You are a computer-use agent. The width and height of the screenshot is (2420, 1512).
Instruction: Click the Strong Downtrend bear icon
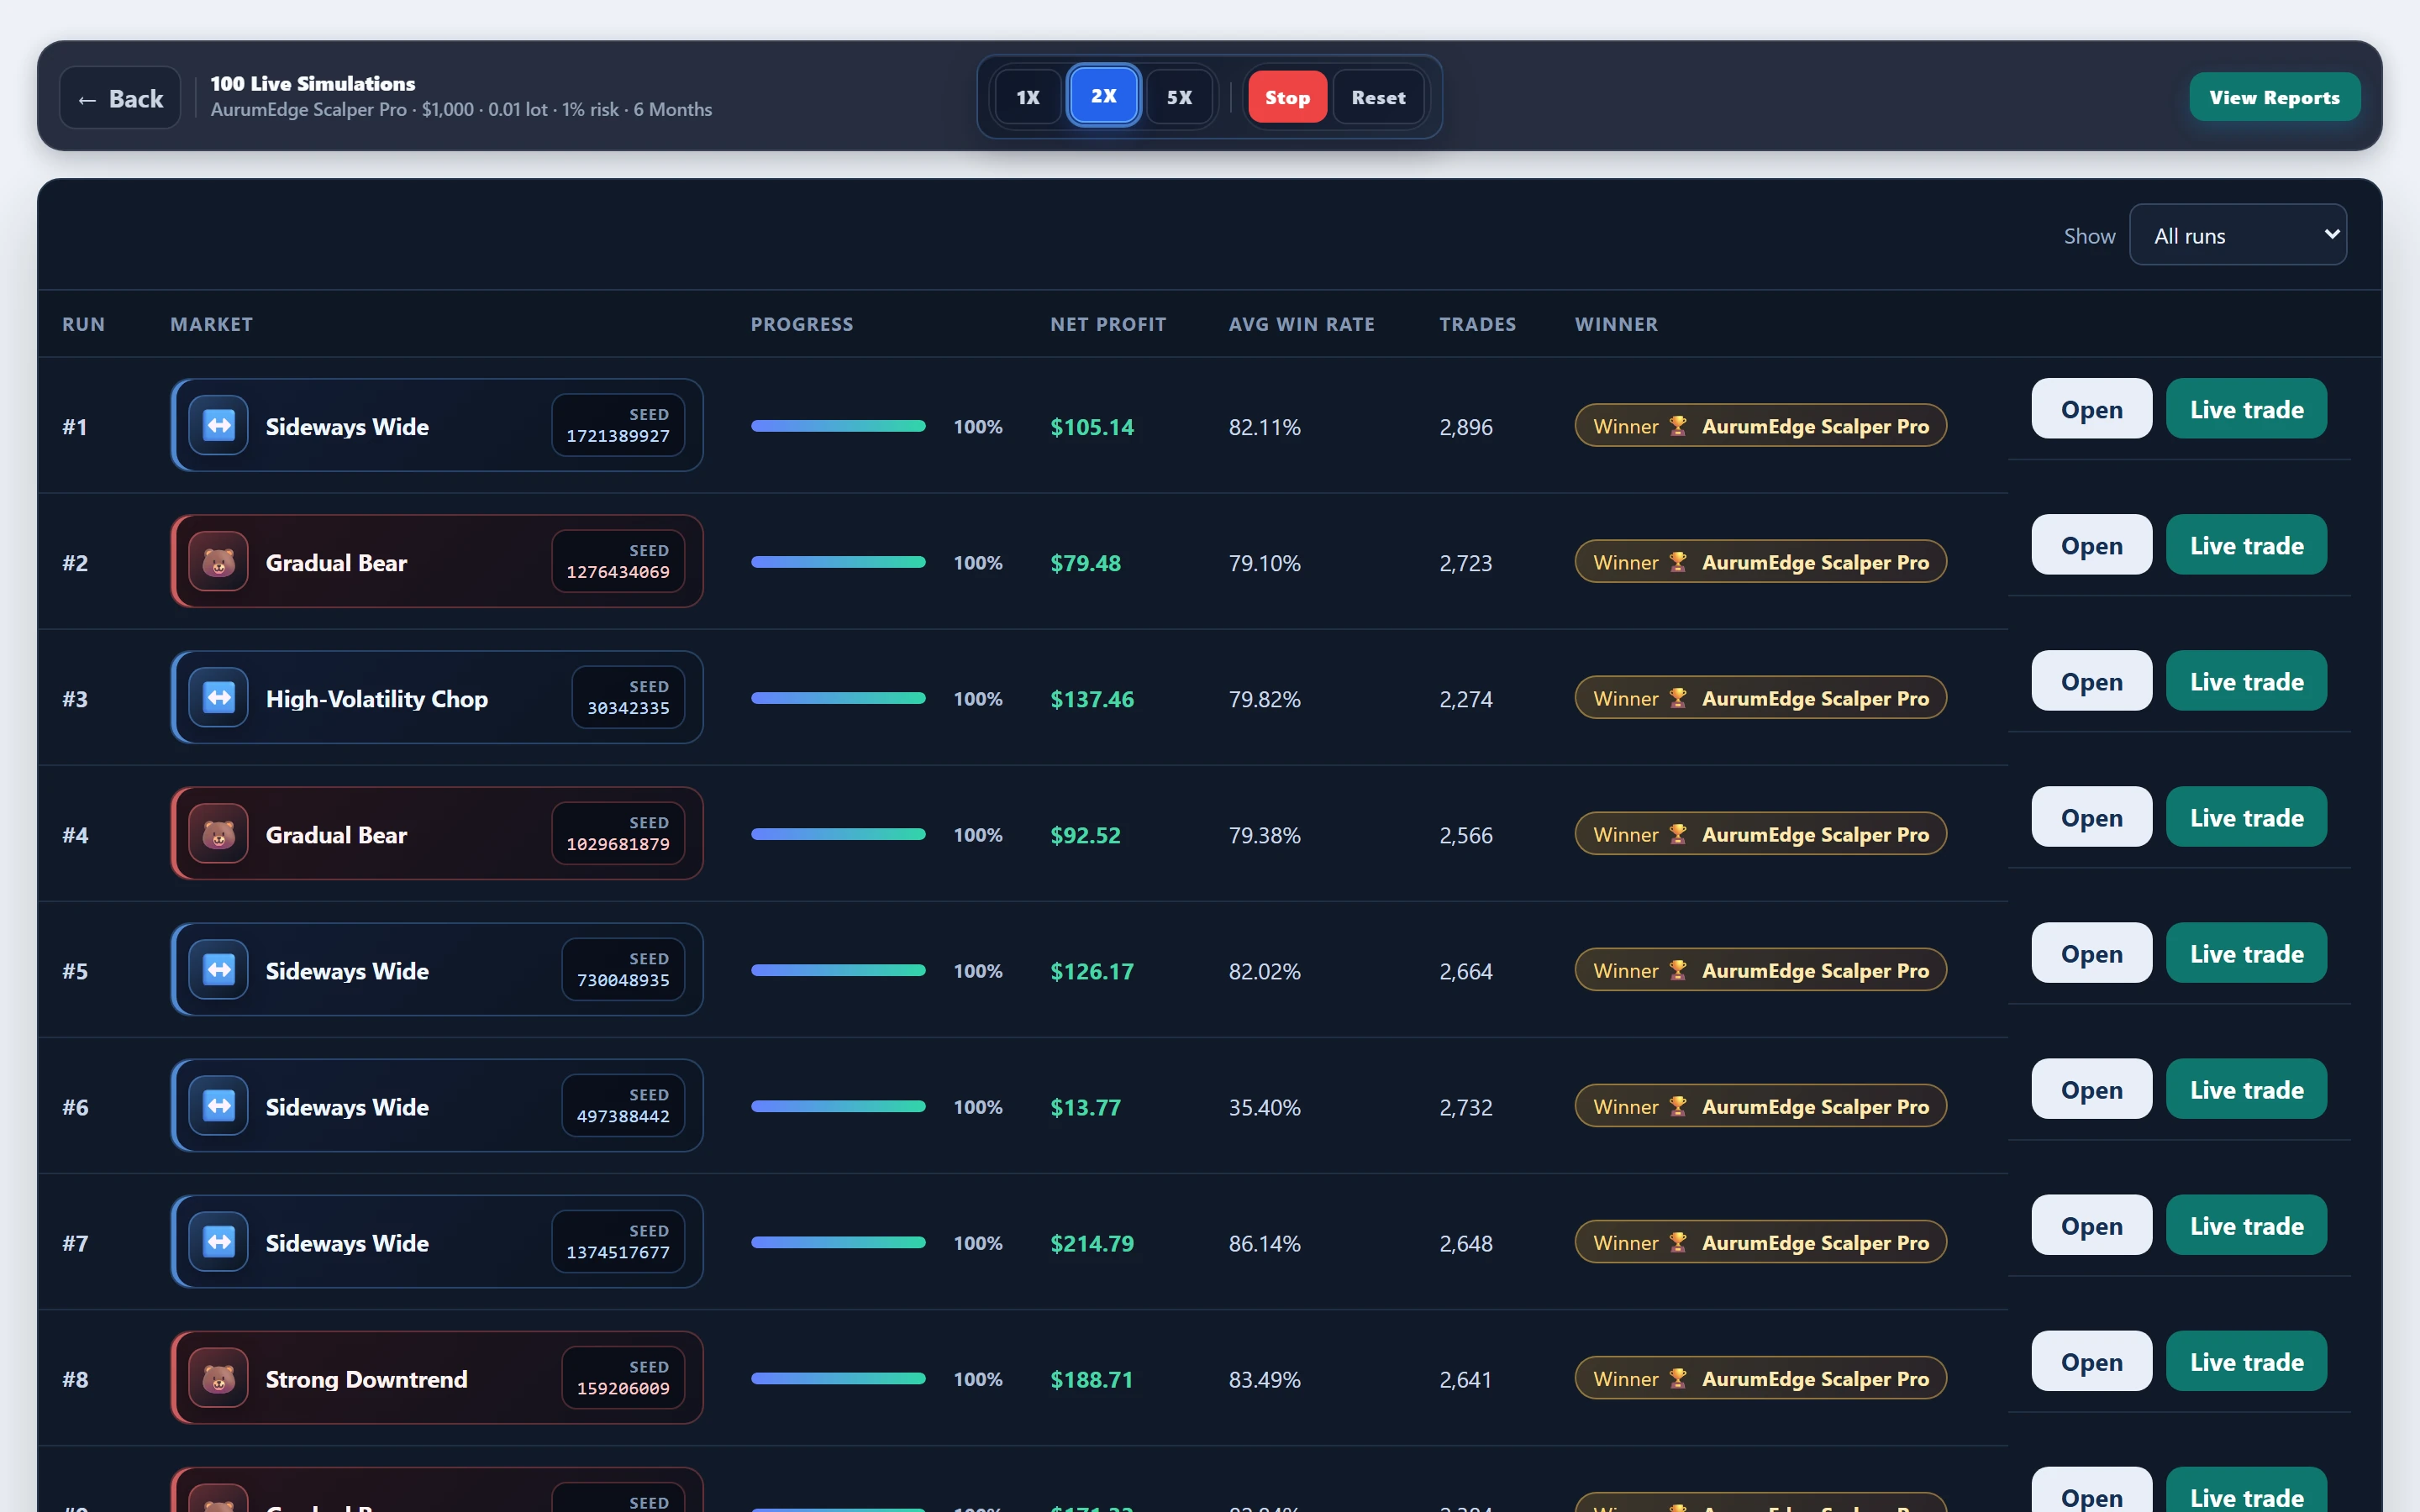(218, 1379)
